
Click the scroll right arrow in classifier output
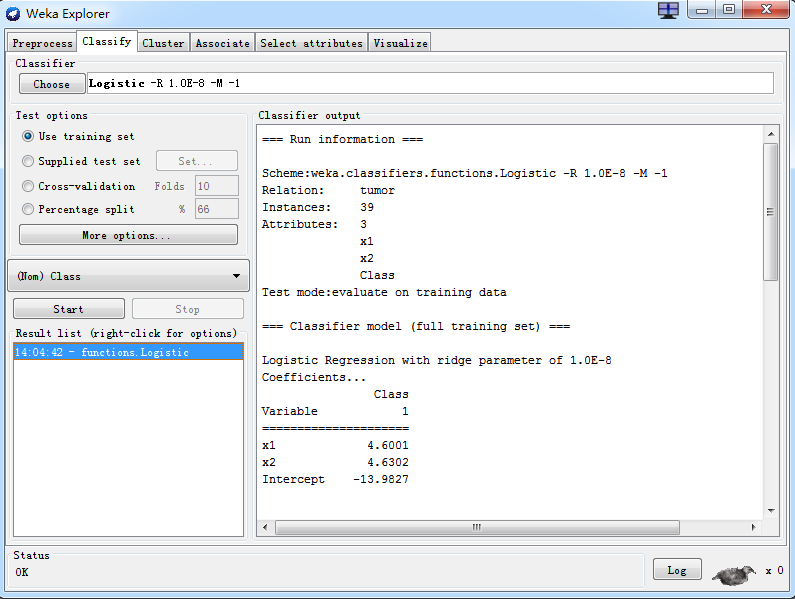pyautogui.click(x=753, y=527)
